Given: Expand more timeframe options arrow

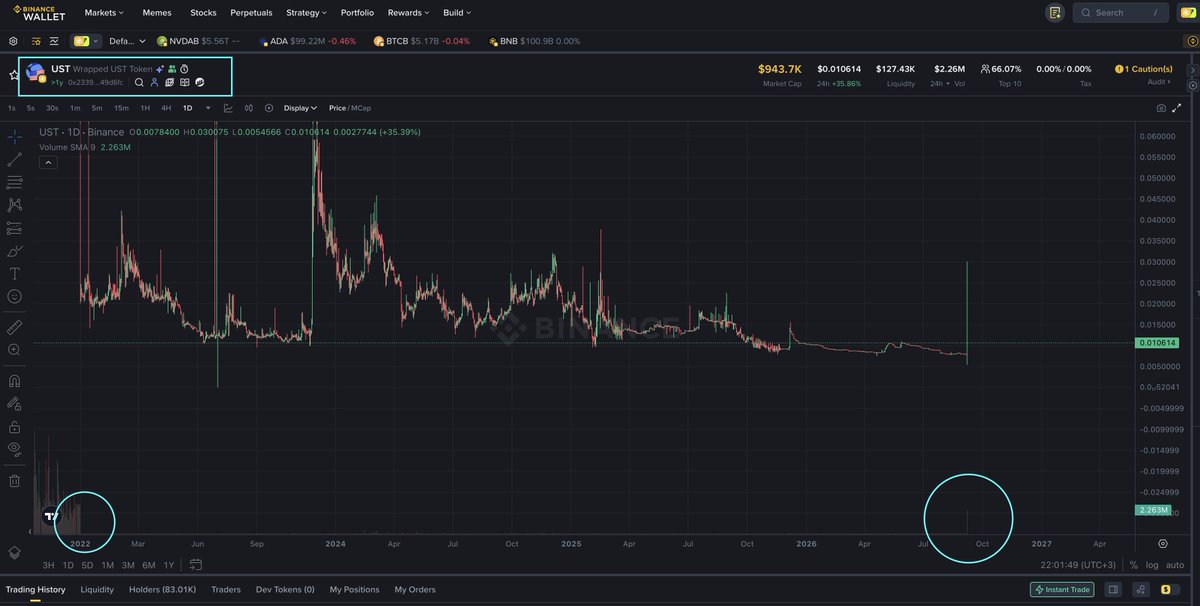Looking at the screenshot, I should point(208,108).
